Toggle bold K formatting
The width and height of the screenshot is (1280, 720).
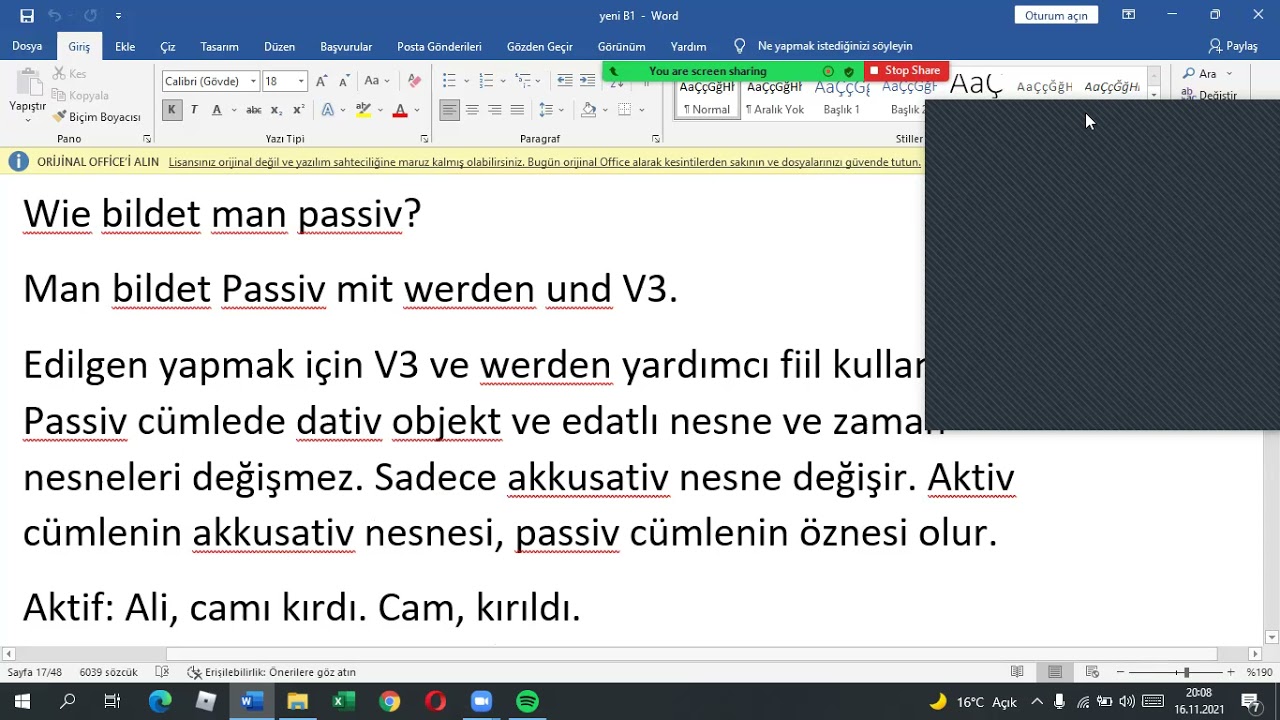[172, 110]
